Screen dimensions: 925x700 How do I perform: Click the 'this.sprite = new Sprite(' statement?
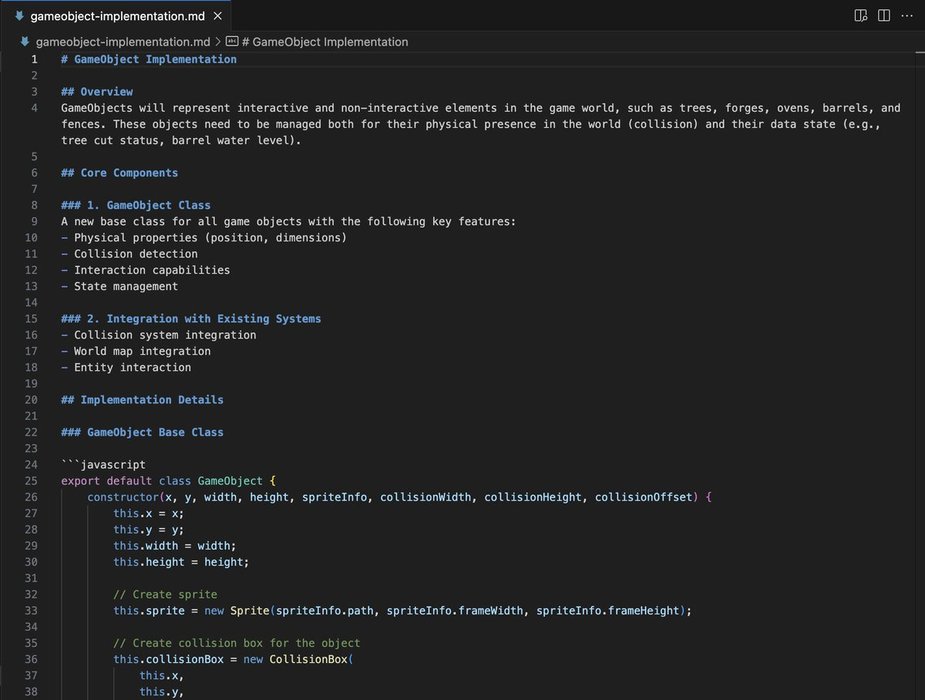402,610
